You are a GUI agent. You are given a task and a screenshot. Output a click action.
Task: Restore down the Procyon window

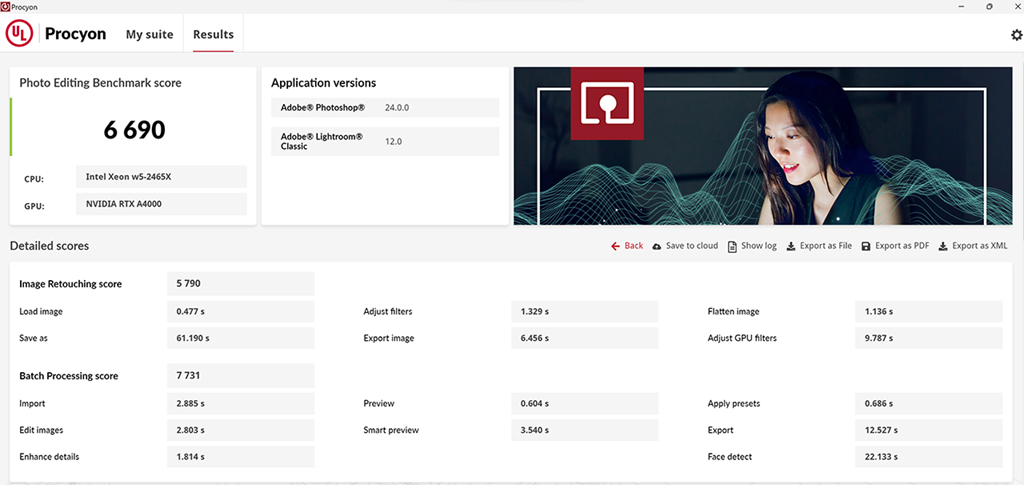[x=989, y=6]
